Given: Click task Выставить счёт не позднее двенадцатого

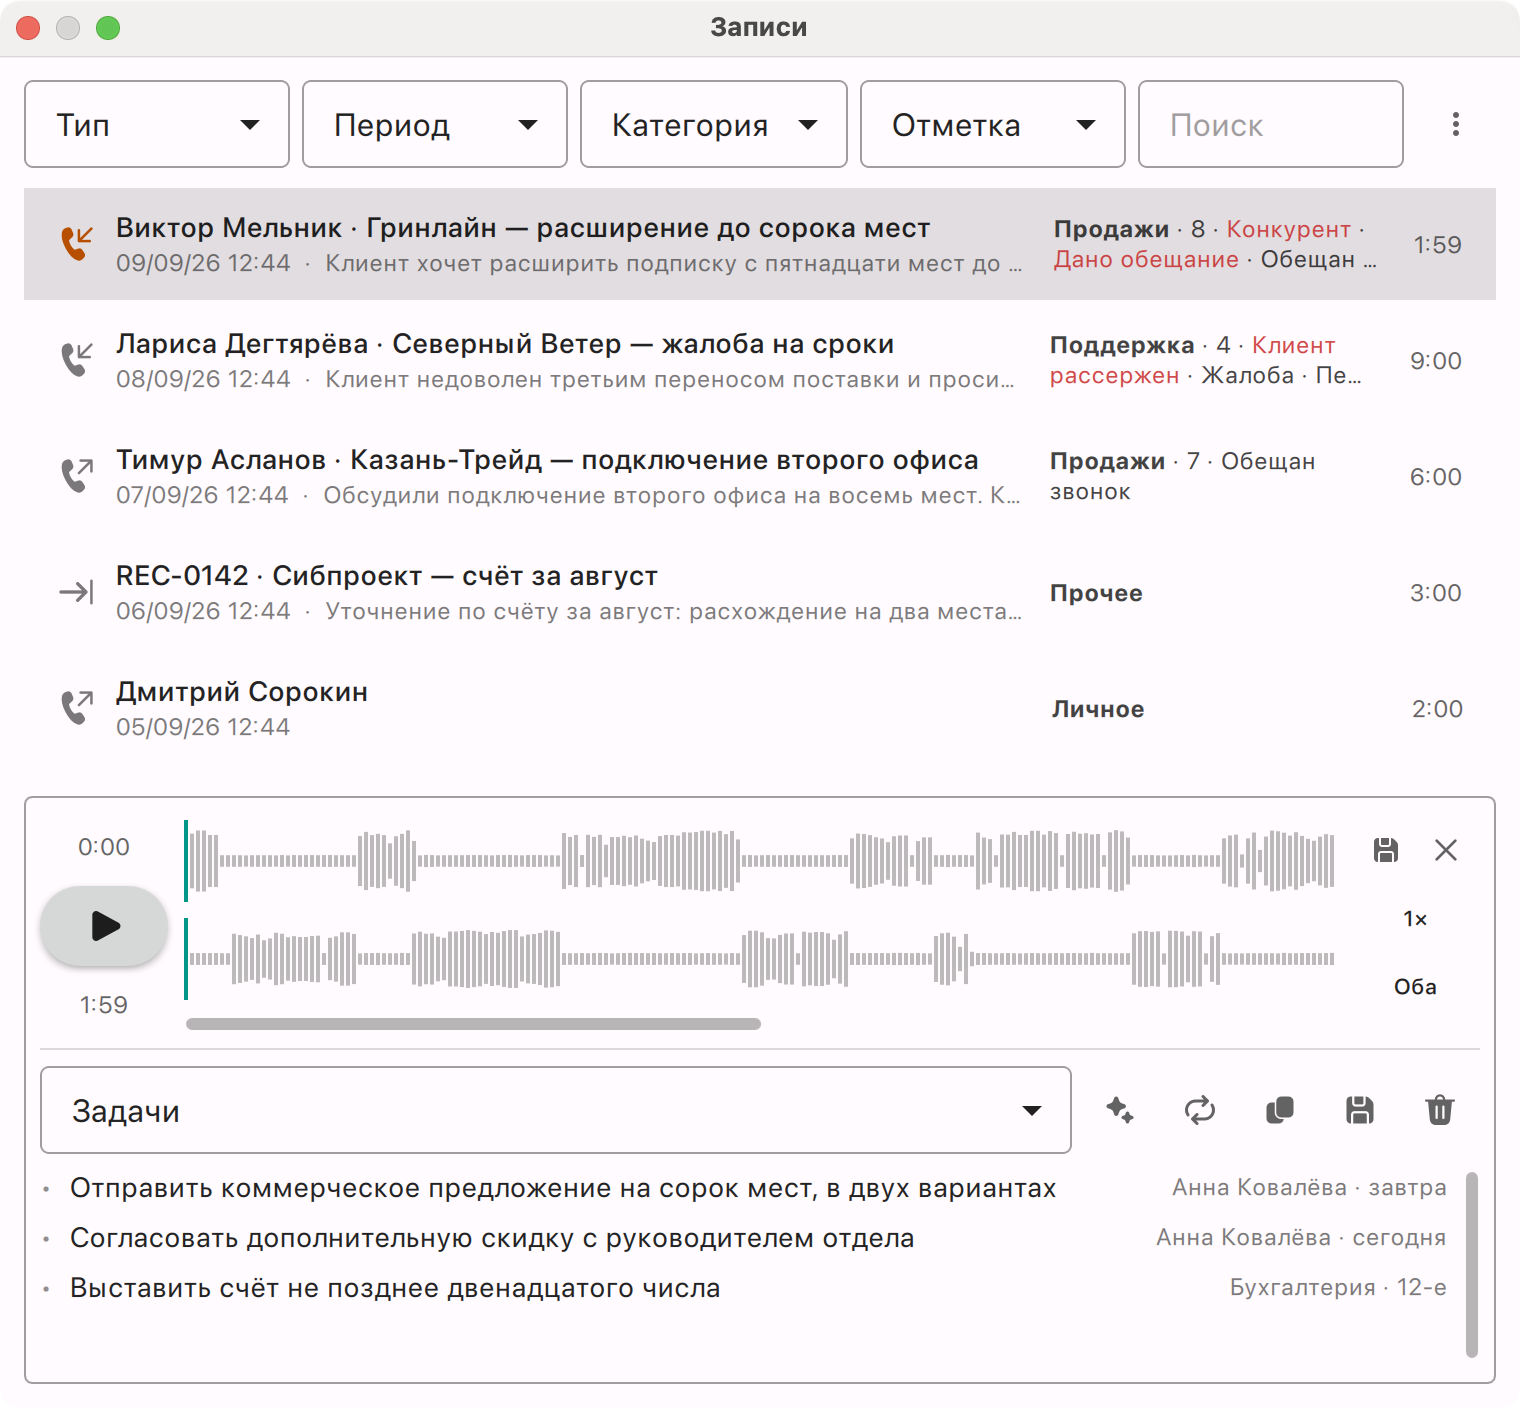Looking at the screenshot, I should (x=395, y=1288).
